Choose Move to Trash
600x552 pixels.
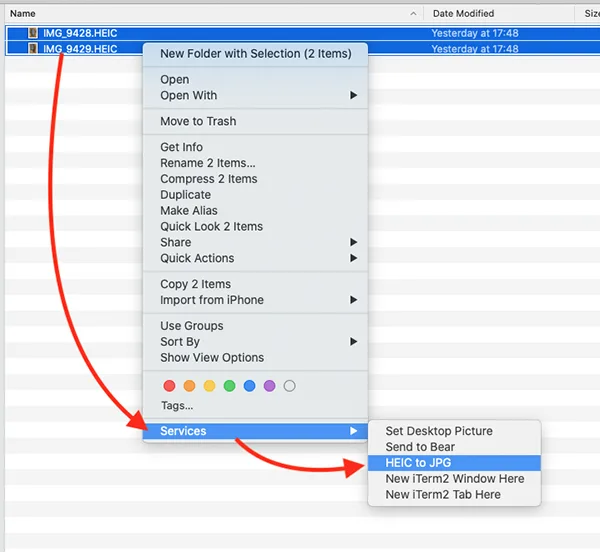(256, 121)
